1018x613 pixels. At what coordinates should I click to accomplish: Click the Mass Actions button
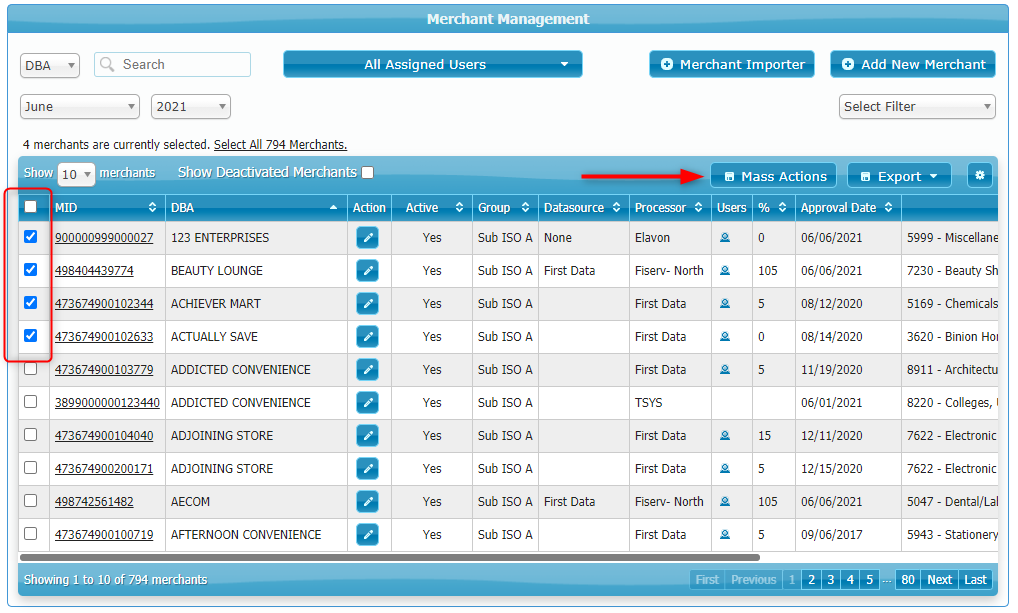tap(774, 176)
